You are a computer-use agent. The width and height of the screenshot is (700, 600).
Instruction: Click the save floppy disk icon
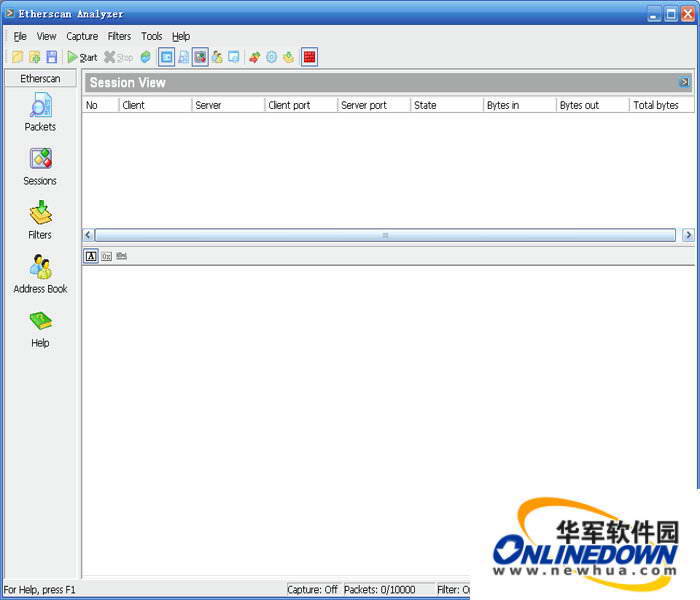(52, 57)
